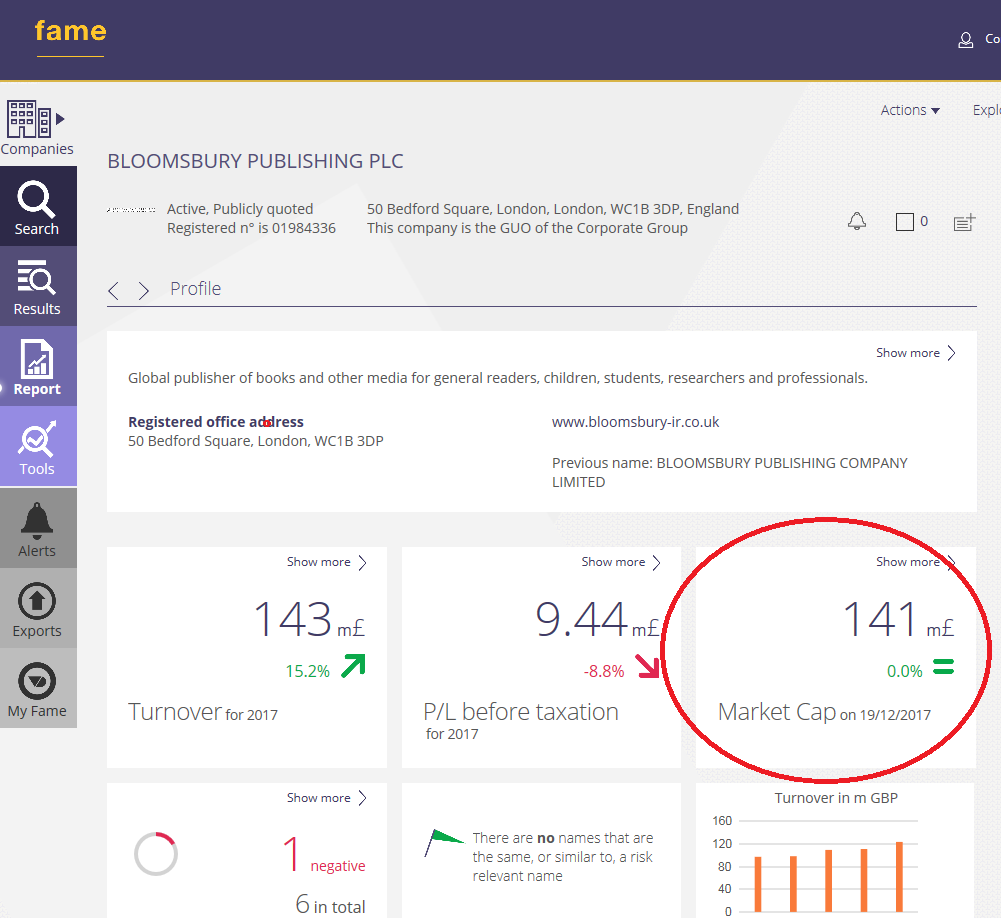Click the add-to-list icon beside checkbox
The width and height of the screenshot is (1001, 918).
[x=964, y=222]
